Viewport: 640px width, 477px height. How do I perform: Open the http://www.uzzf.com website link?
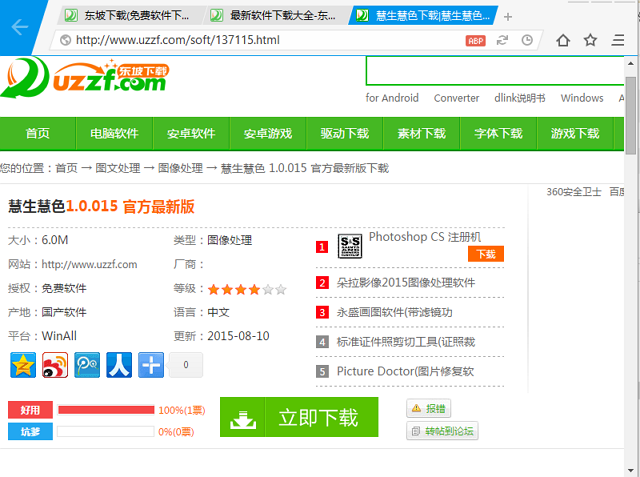point(89,264)
